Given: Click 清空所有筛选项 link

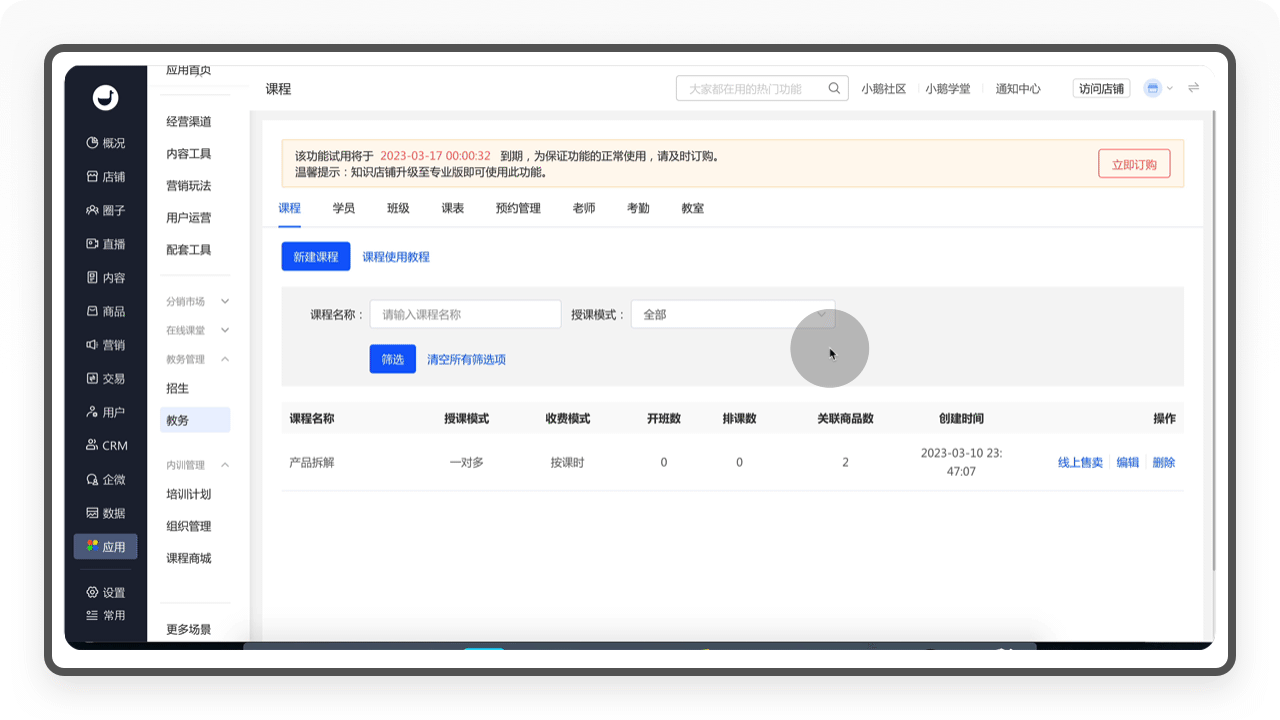Looking at the screenshot, I should pyautogui.click(x=466, y=359).
